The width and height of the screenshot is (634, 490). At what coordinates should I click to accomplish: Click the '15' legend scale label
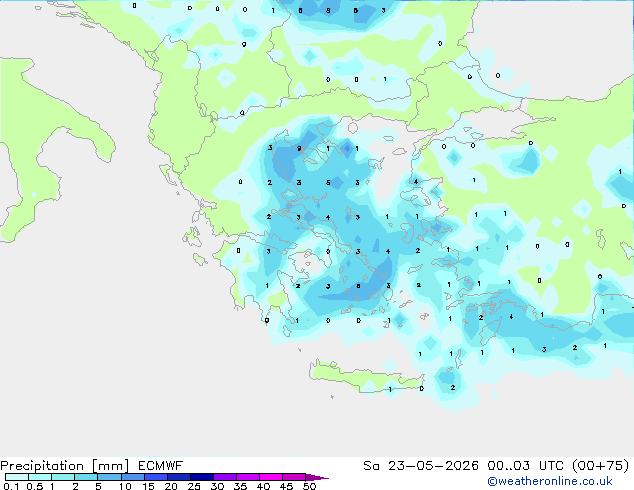148,486
